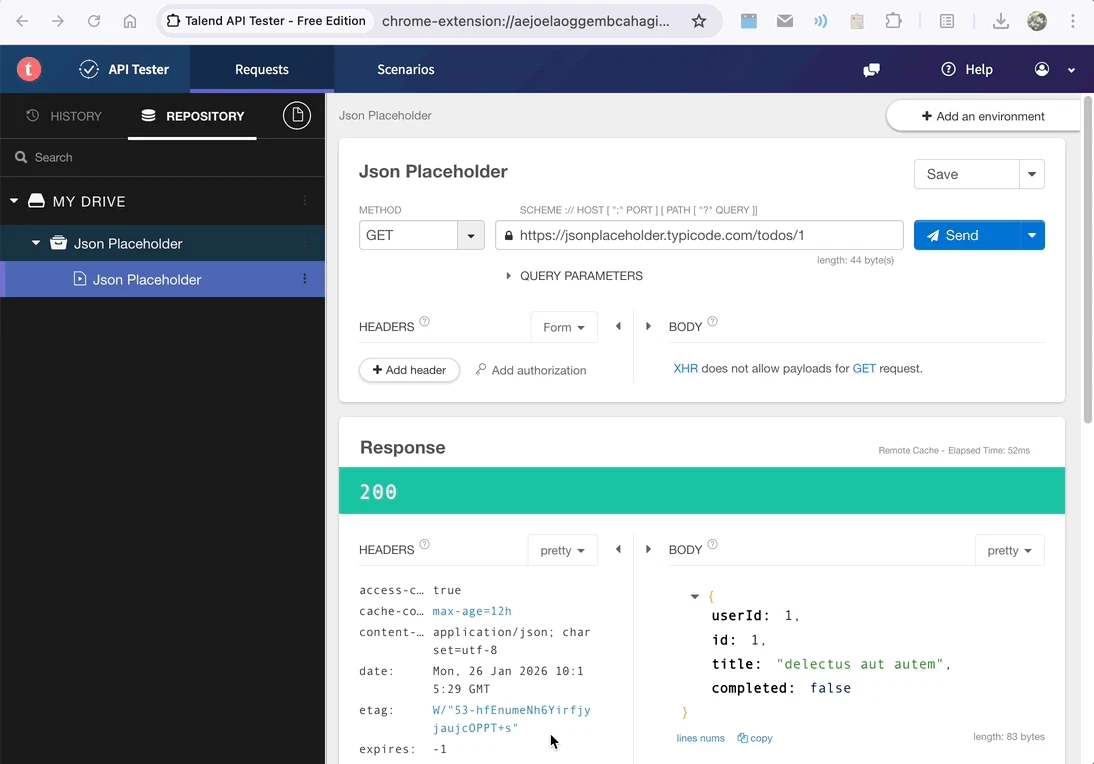Click the etag header value

(511, 719)
